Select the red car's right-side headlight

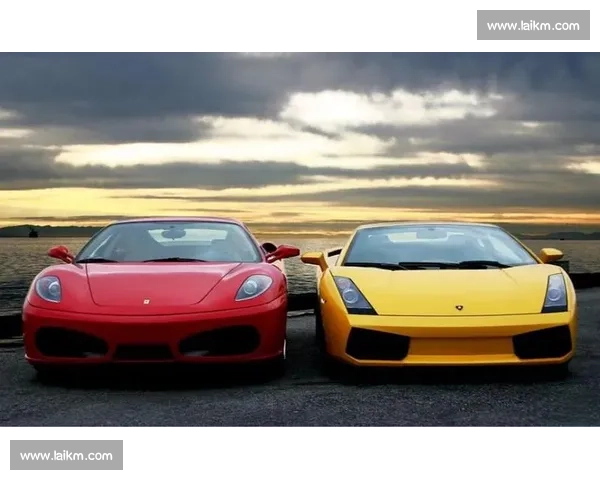click(253, 287)
